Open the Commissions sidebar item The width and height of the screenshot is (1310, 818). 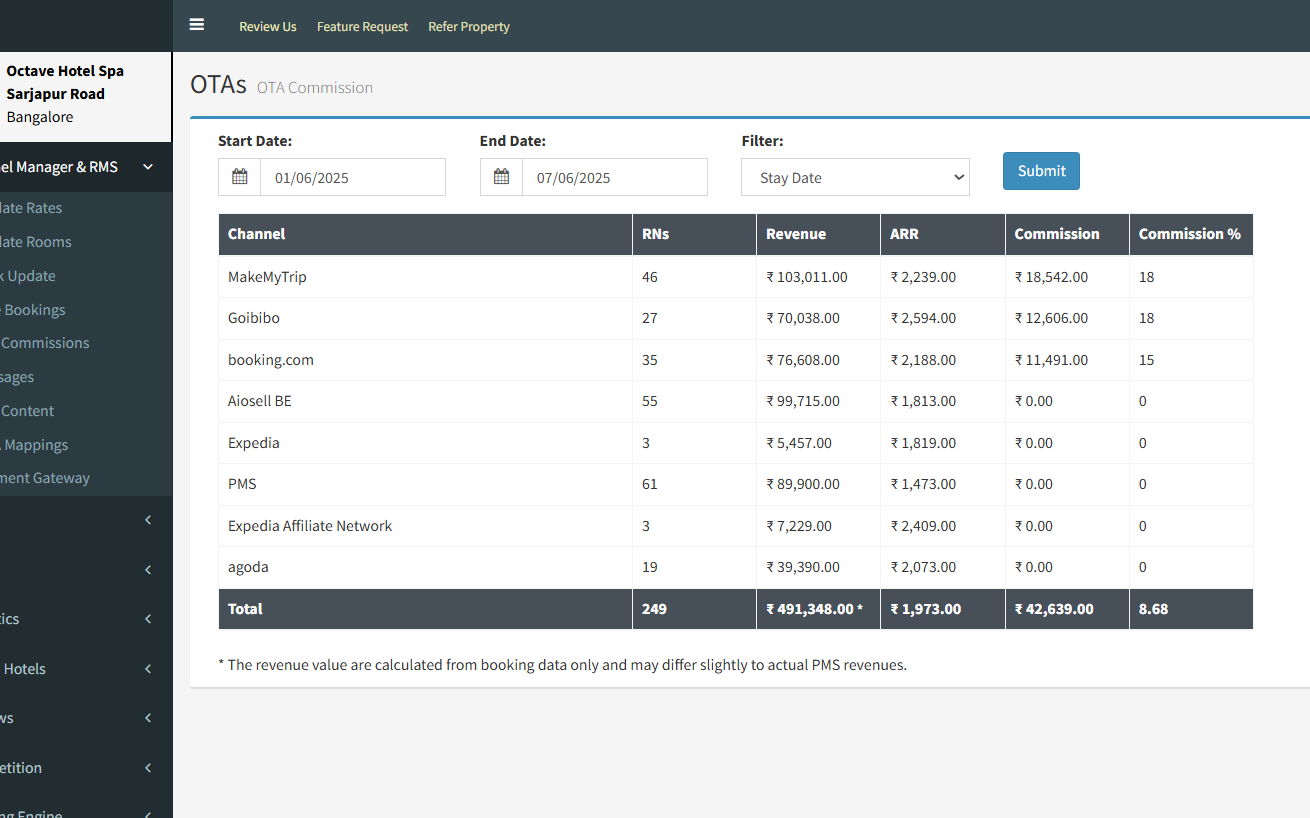click(x=46, y=343)
